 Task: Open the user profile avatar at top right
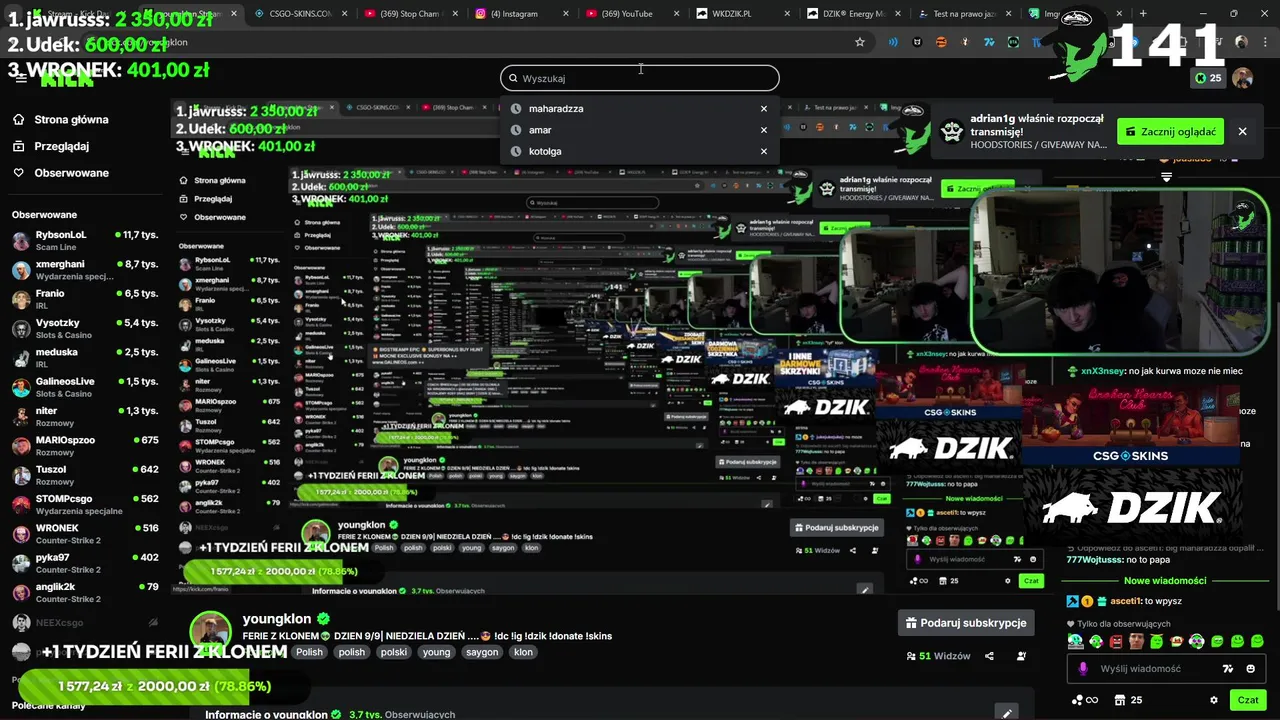pyautogui.click(x=1243, y=78)
